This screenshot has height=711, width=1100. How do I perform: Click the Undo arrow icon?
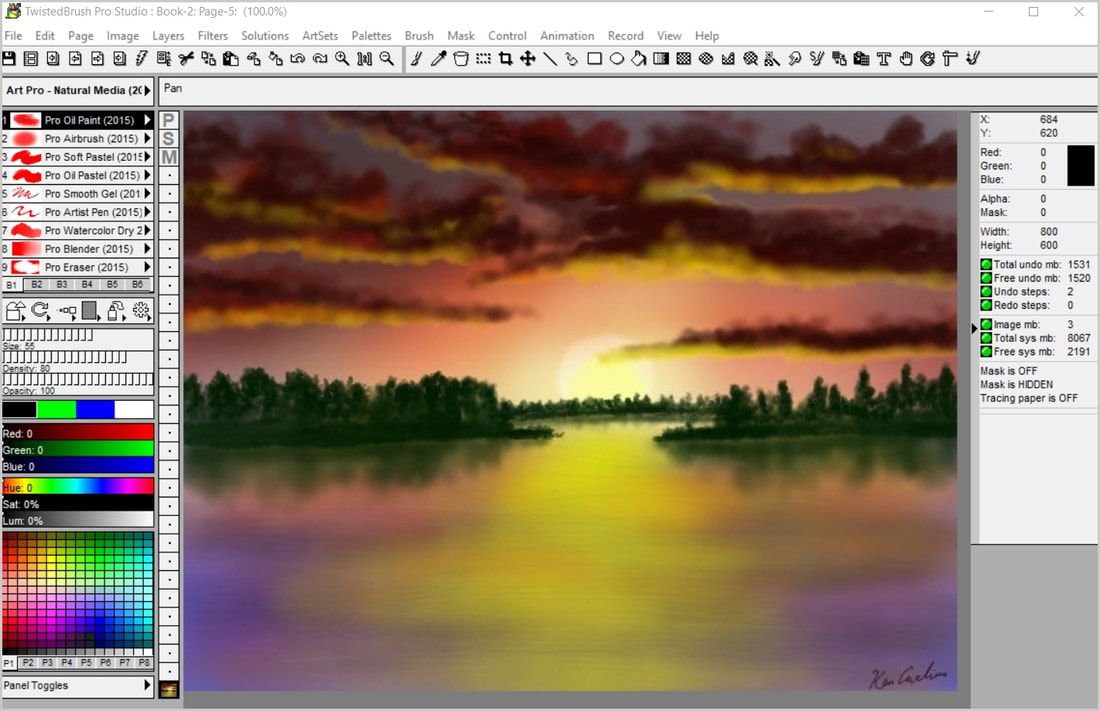296,58
